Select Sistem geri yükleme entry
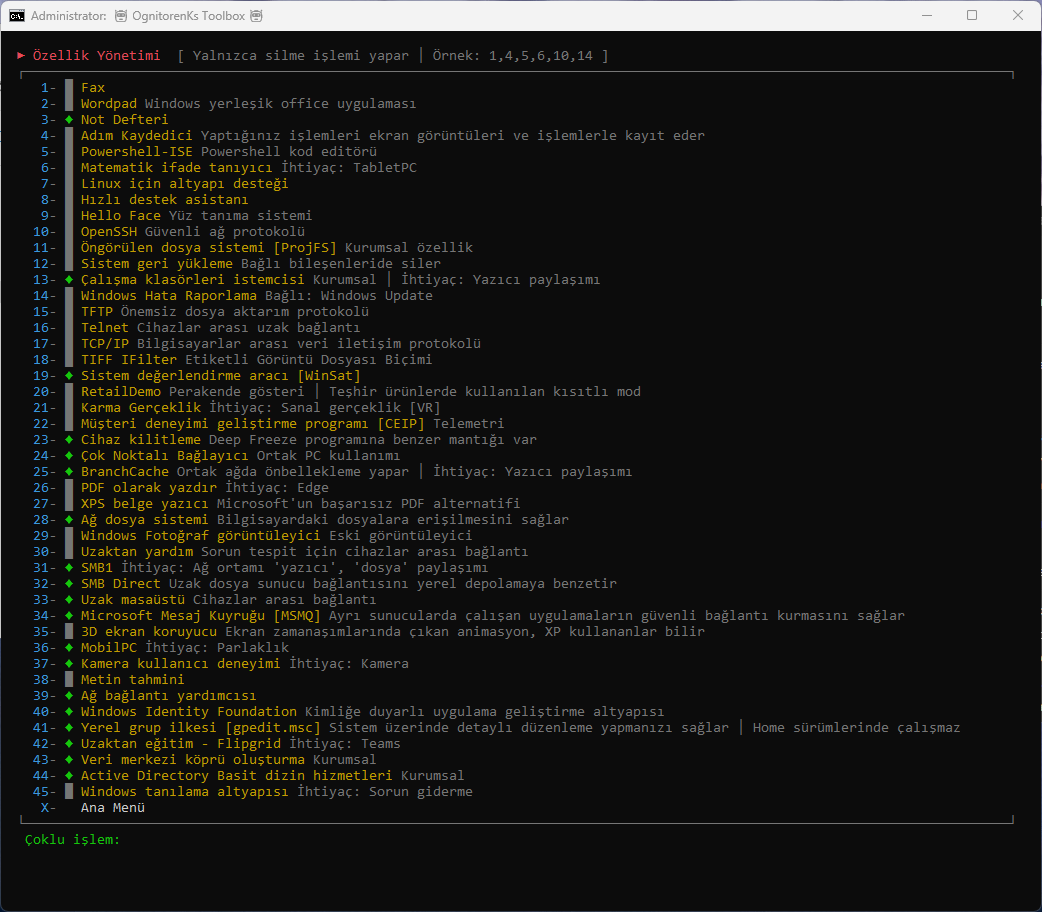Screen dimensions: 1042x912 (x=157, y=264)
